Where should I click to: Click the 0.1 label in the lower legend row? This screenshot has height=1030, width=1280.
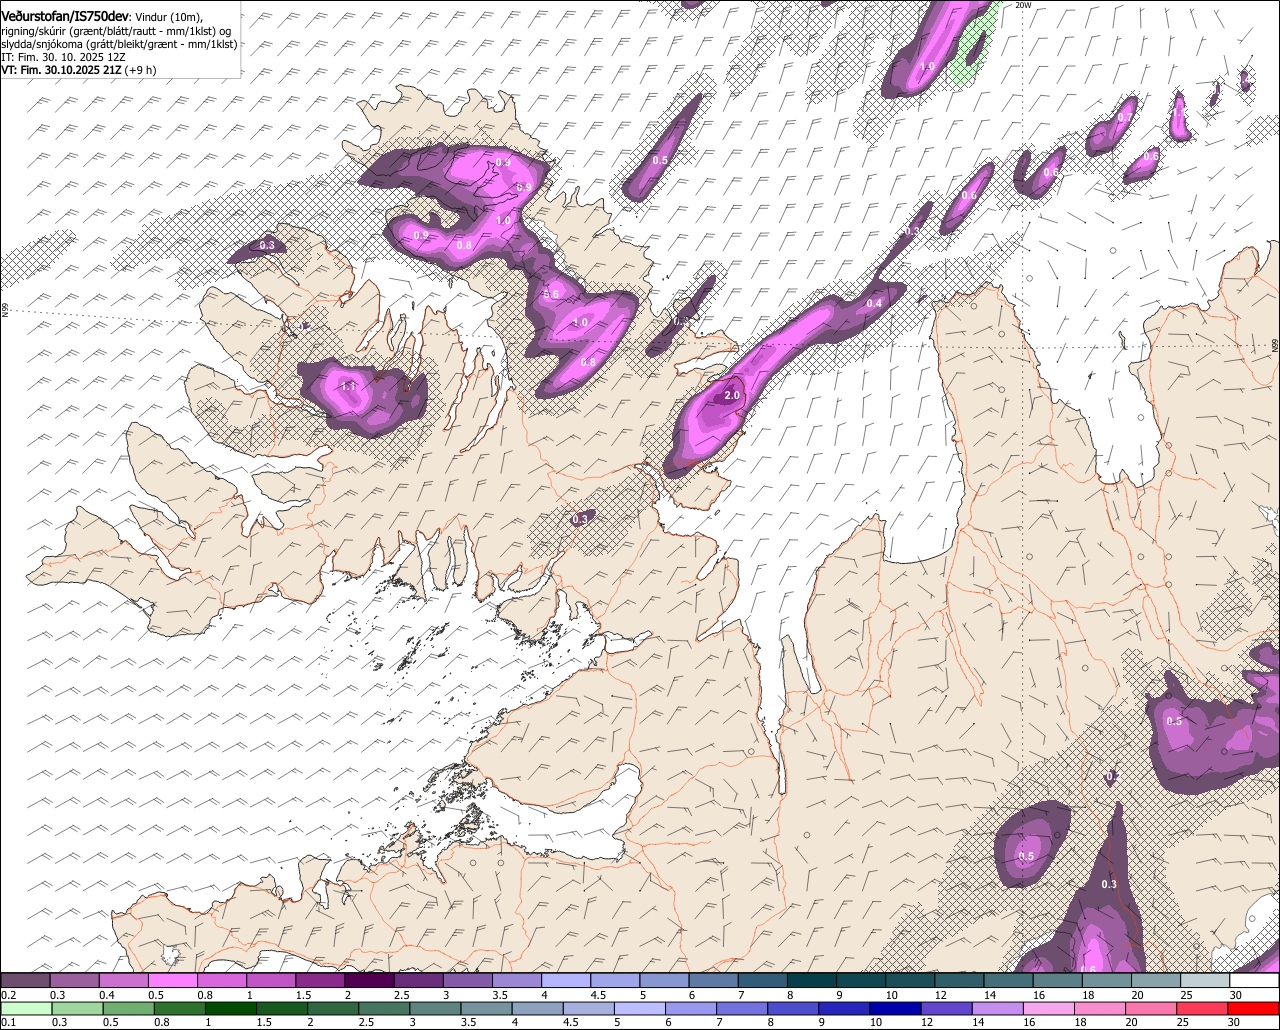click(x=8, y=1022)
